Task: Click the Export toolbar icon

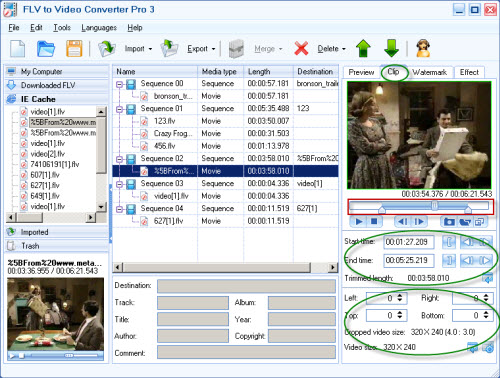Action: click(169, 49)
